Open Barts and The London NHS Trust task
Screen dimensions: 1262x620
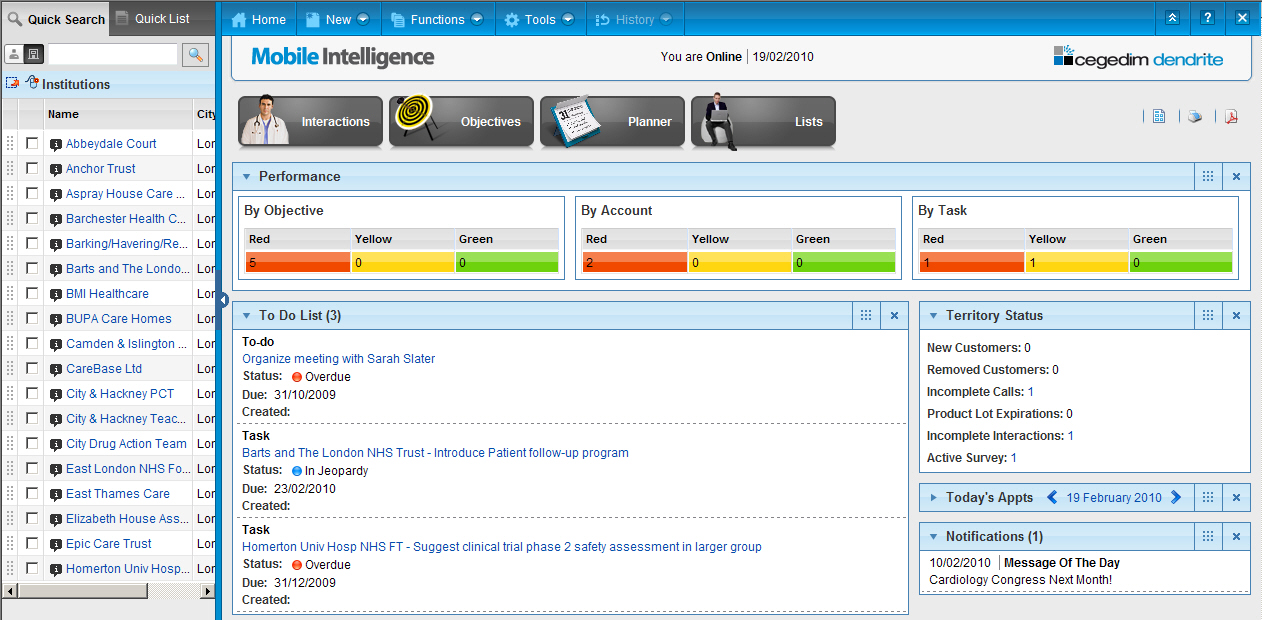click(x=435, y=453)
